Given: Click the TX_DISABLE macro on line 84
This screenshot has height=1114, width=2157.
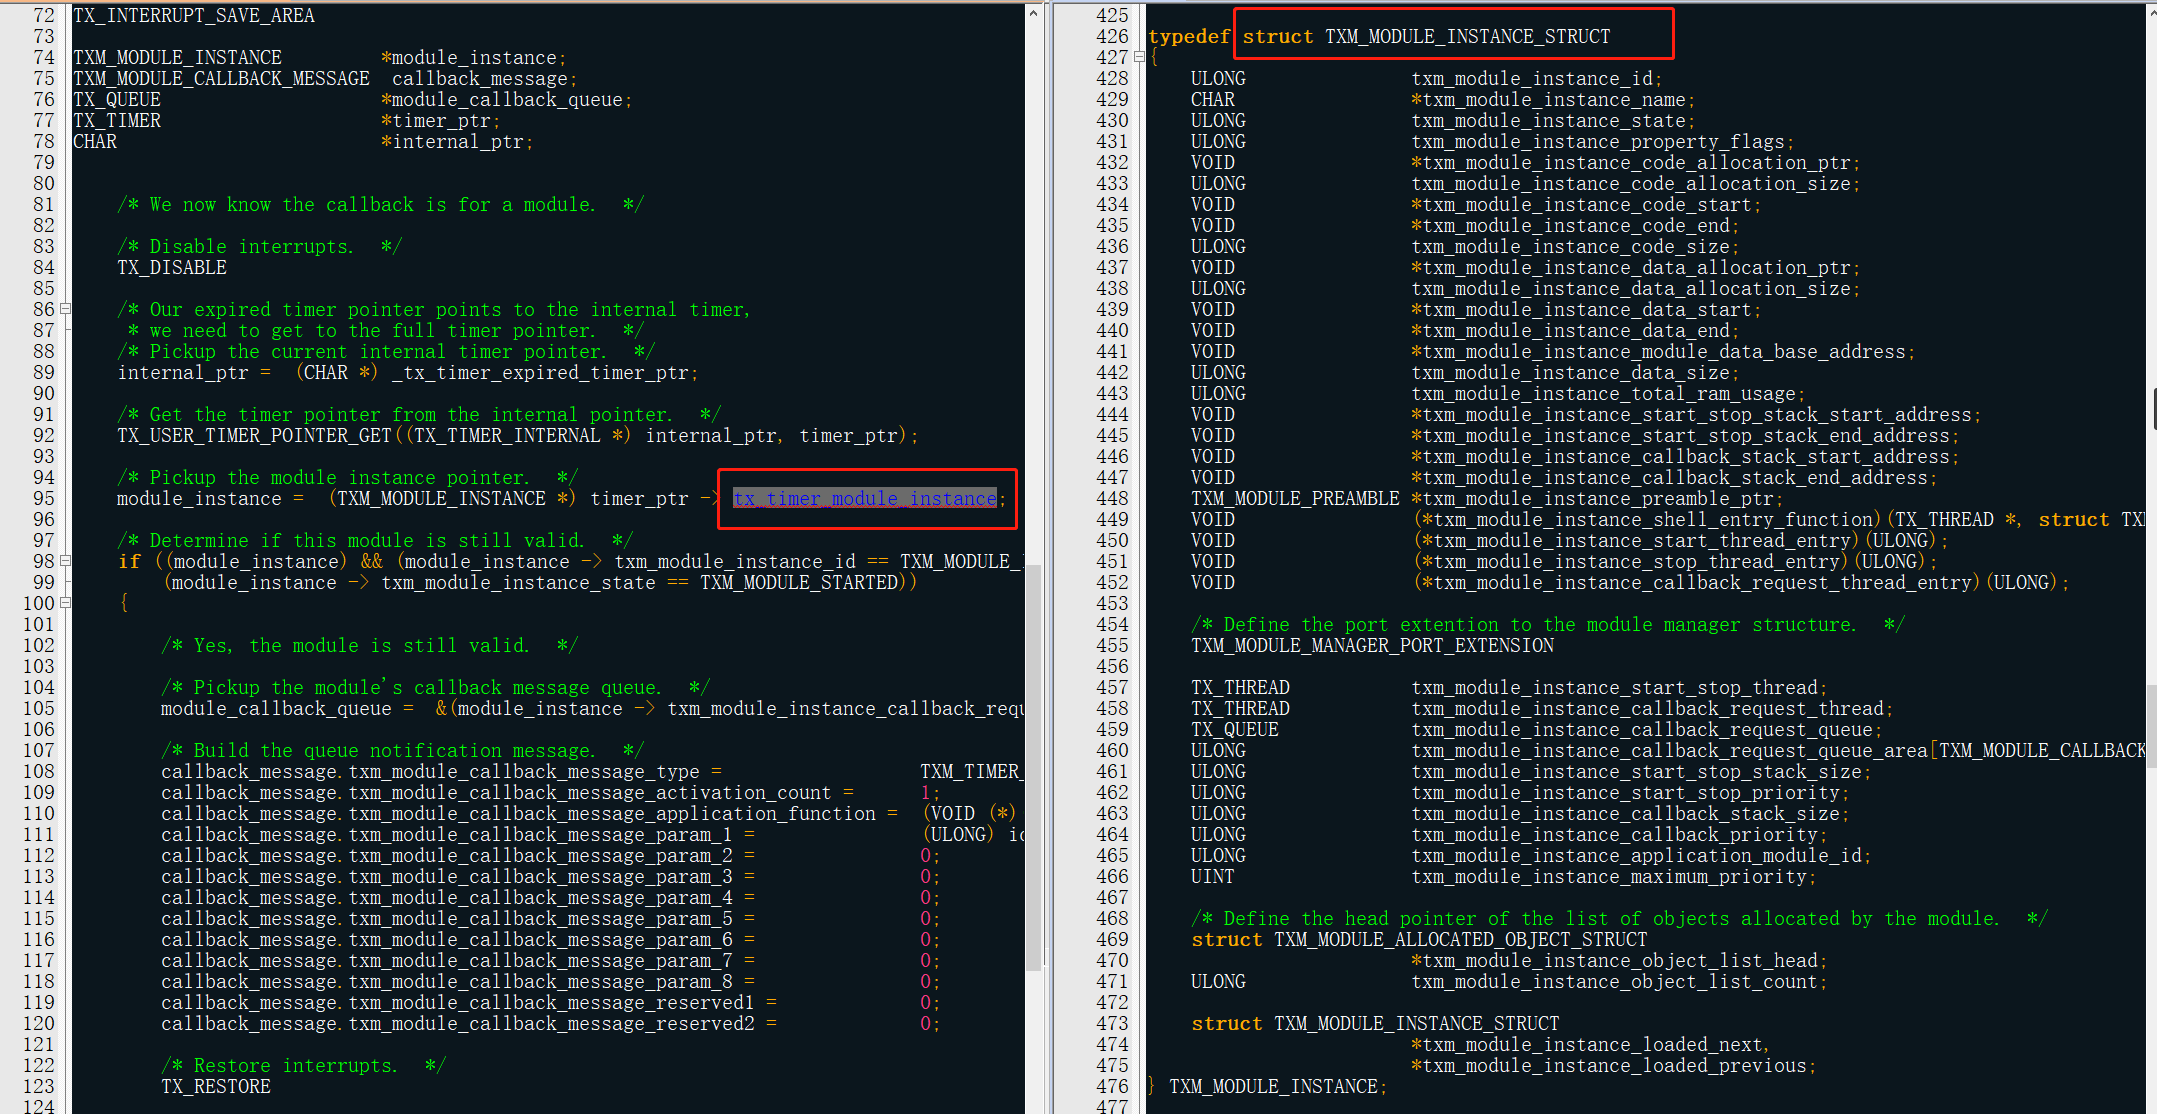Looking at the screenshot, I should [x=172, y=268].
